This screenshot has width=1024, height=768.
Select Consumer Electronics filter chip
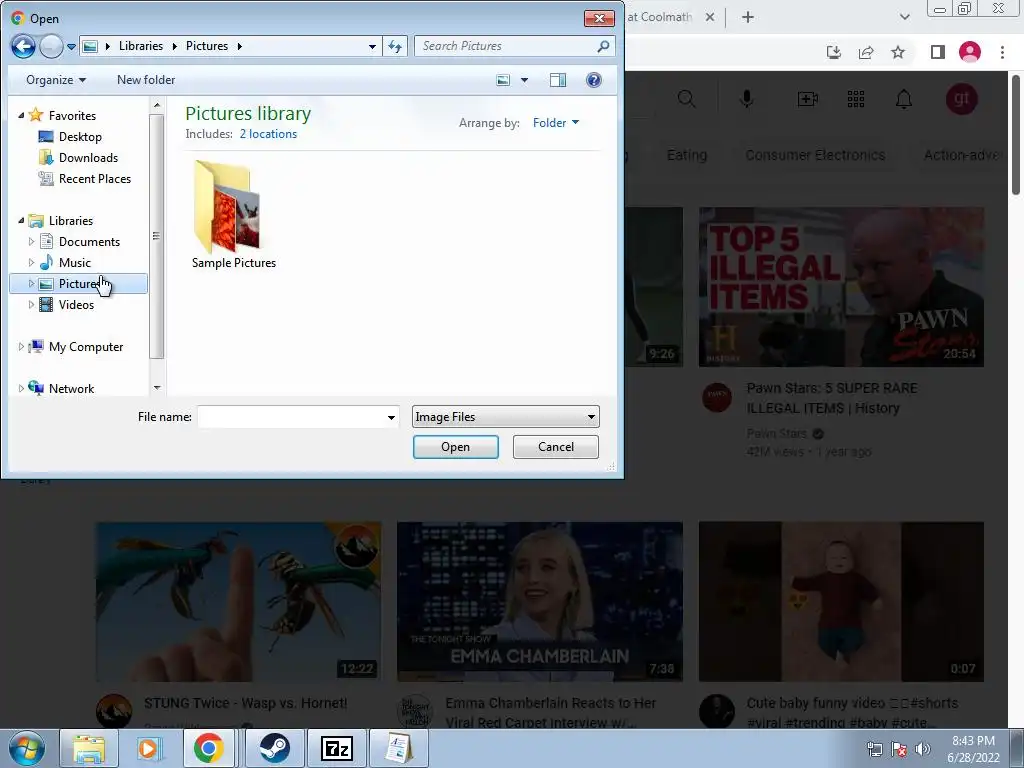815,155
